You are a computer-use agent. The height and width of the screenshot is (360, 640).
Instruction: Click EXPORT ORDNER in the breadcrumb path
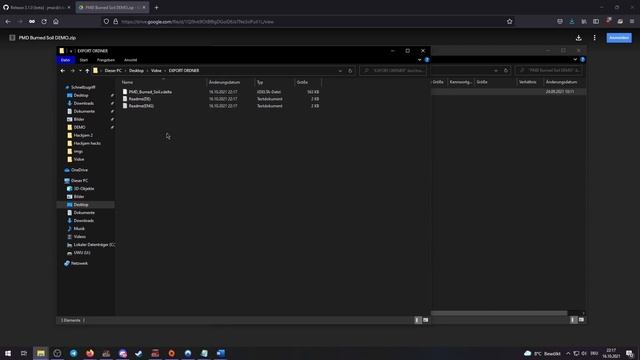coord(184,71)
